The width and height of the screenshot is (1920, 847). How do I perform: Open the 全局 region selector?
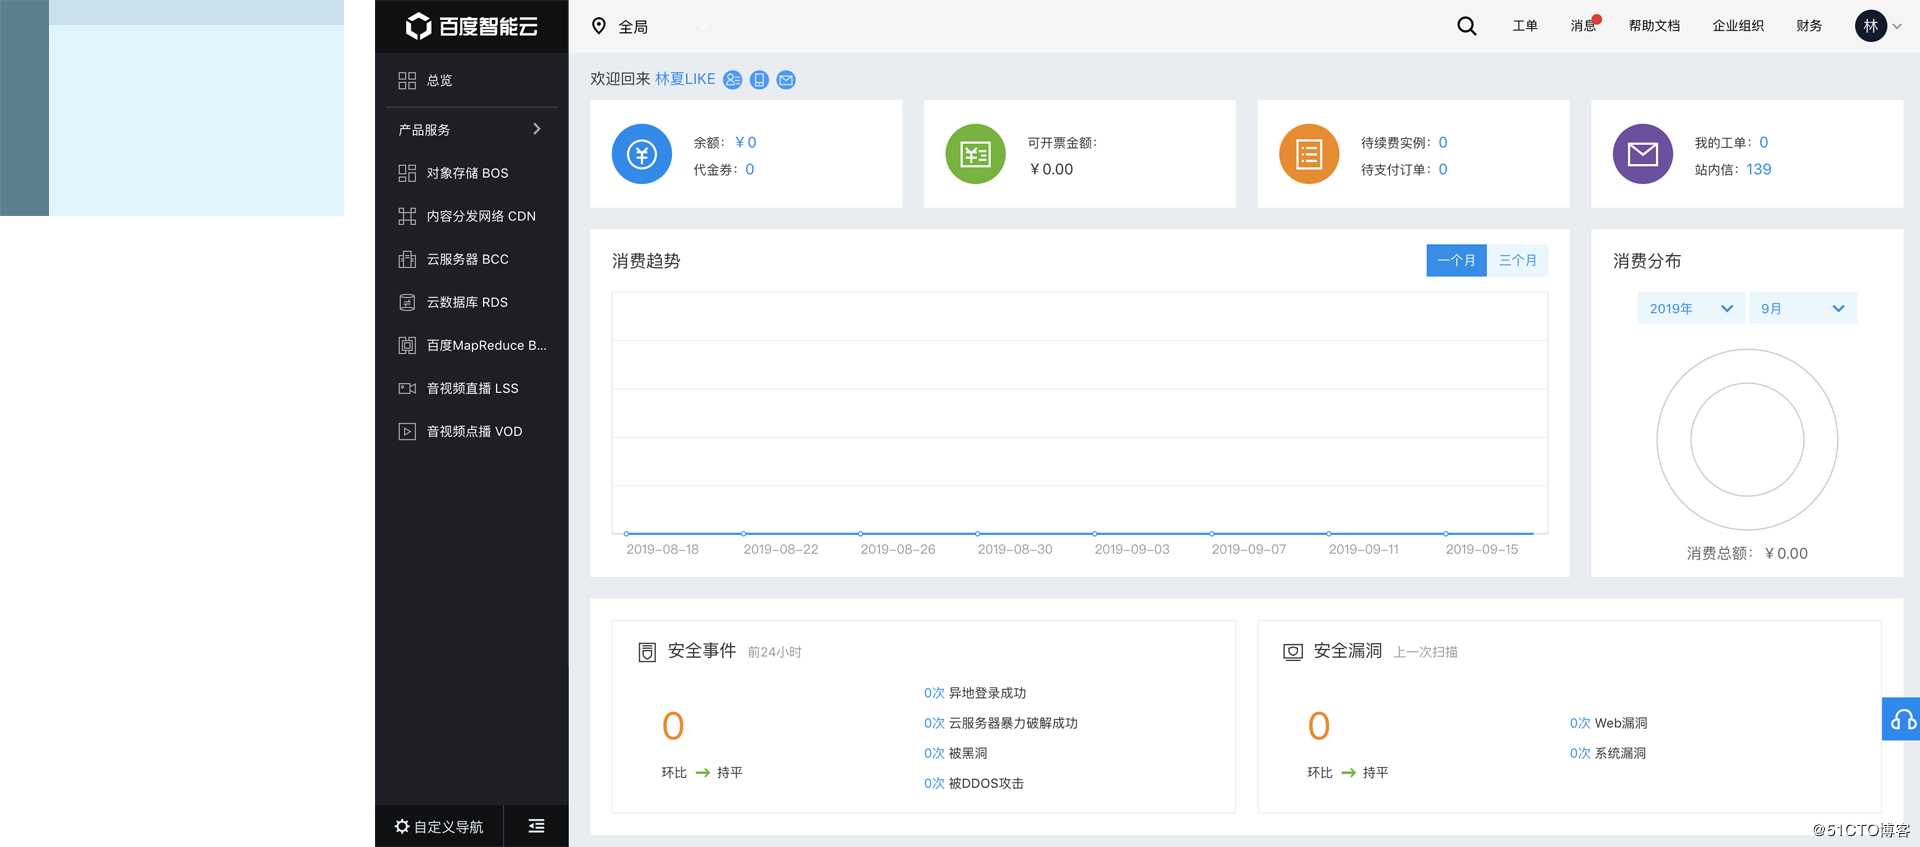(633, 27)
